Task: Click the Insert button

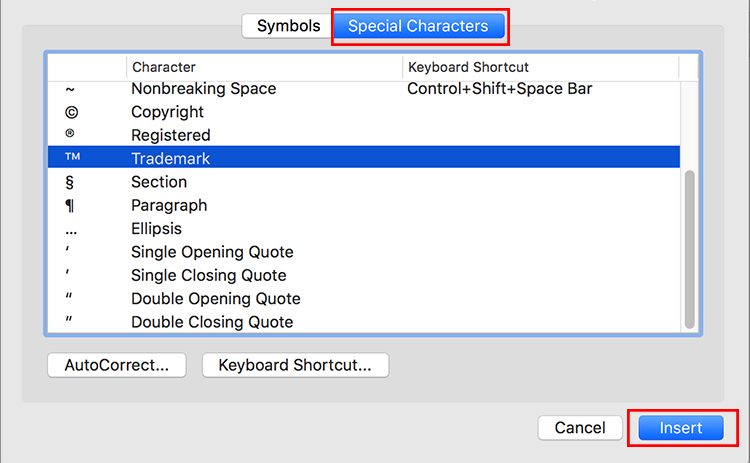Action: tap(681, 428)
